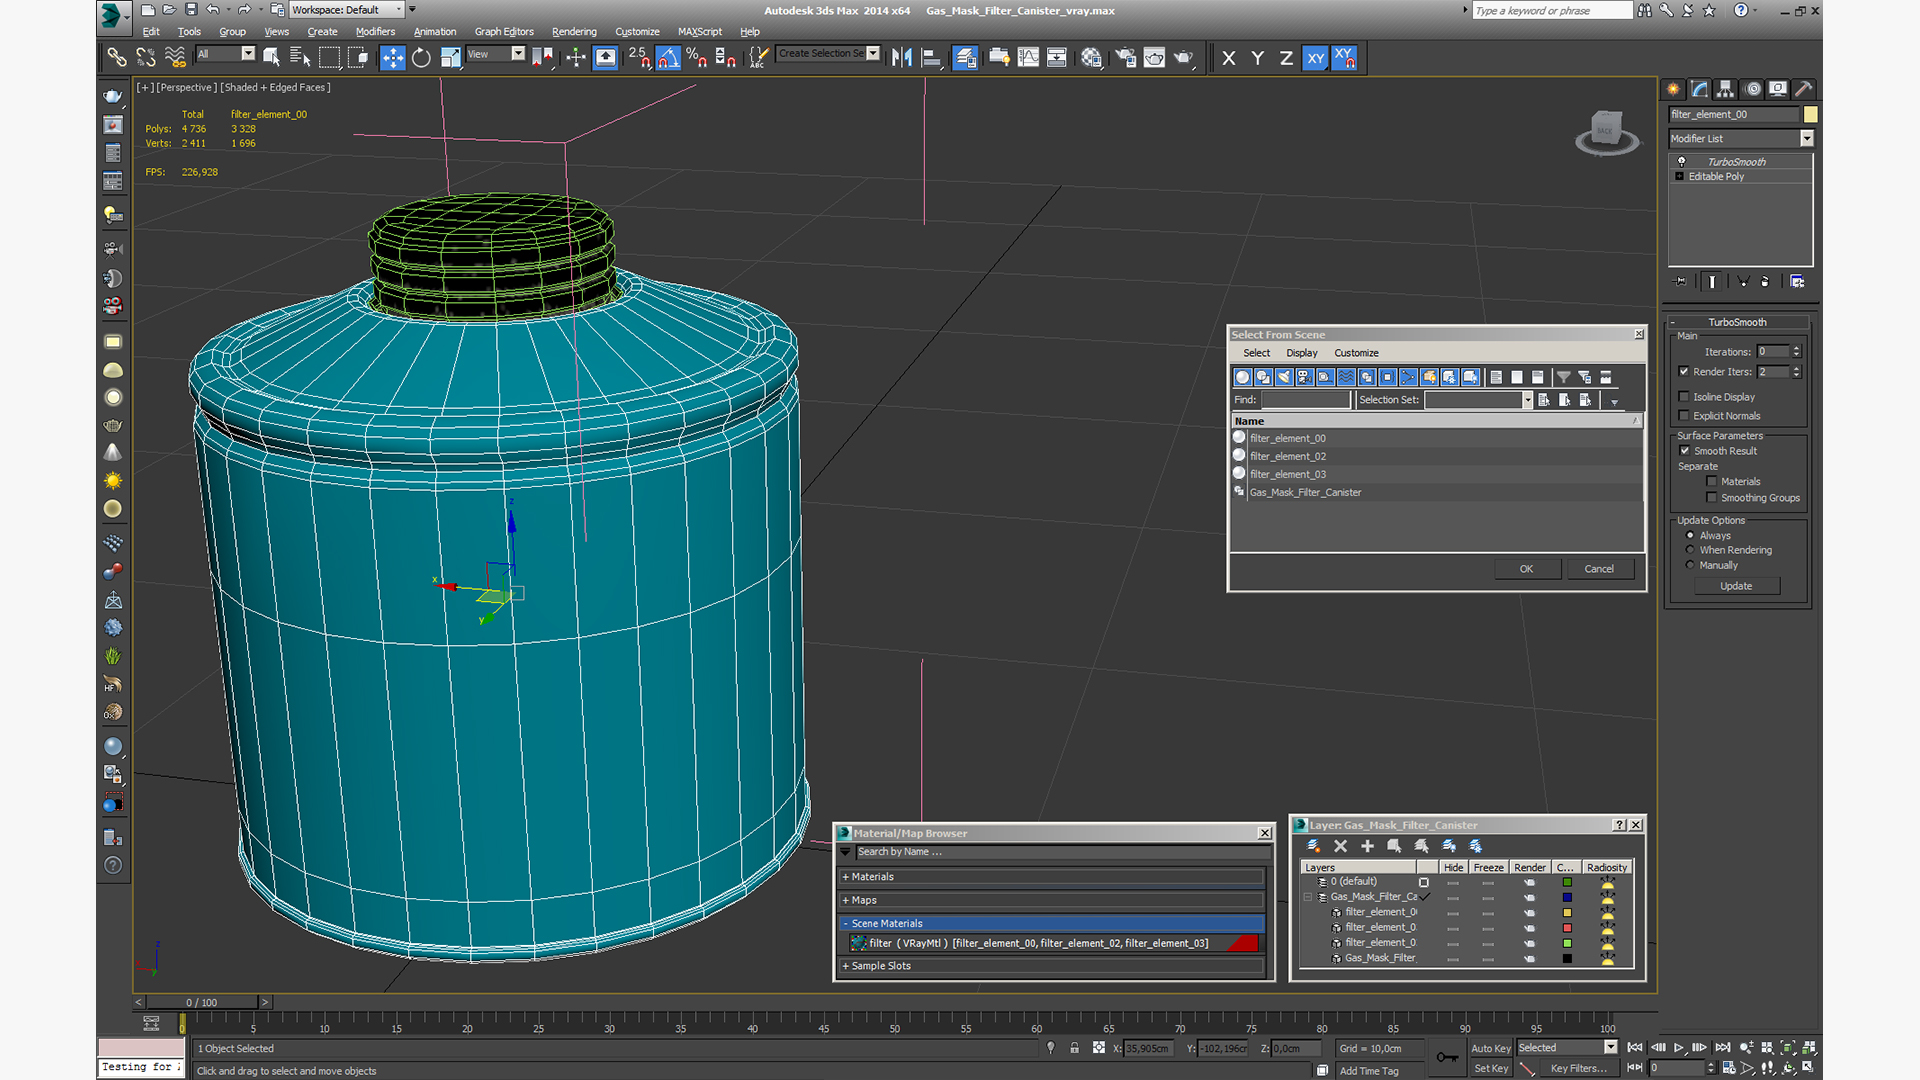This screenshot has height=1080, width=1920.
Task: Open the Workspace Default dropdown
Action: (x=346, y=10)
